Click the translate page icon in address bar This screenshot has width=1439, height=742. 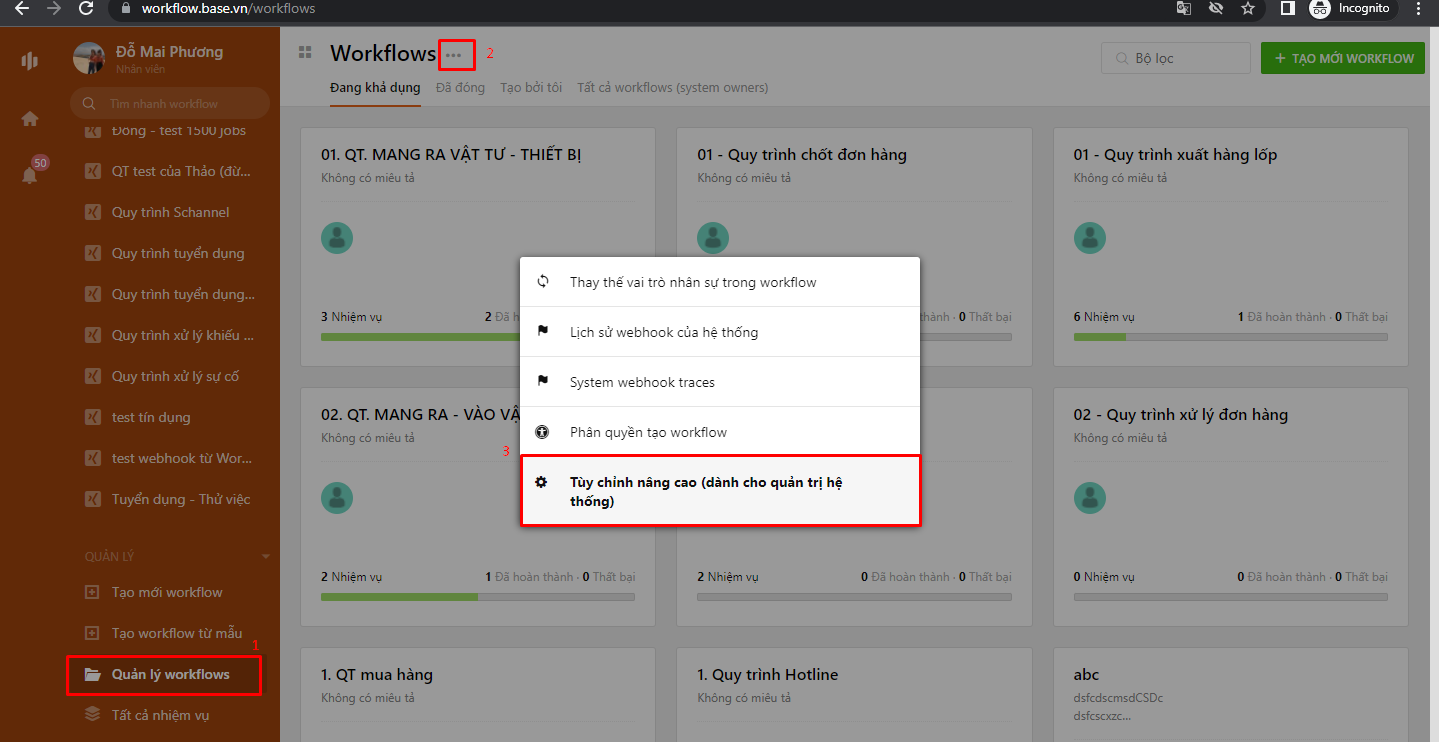1184,8
